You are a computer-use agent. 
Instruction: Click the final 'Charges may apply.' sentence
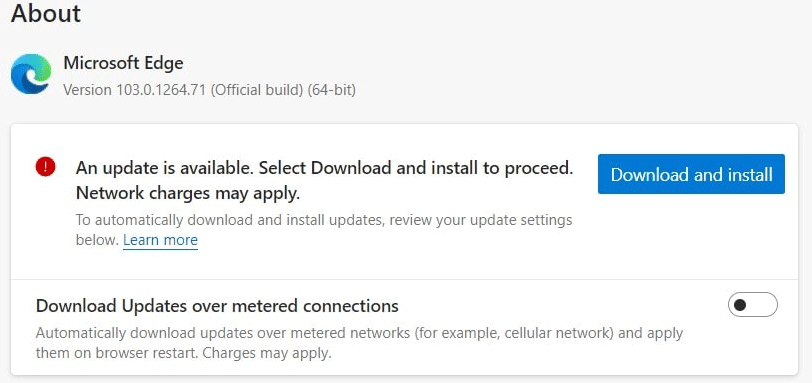click(266, 354)
